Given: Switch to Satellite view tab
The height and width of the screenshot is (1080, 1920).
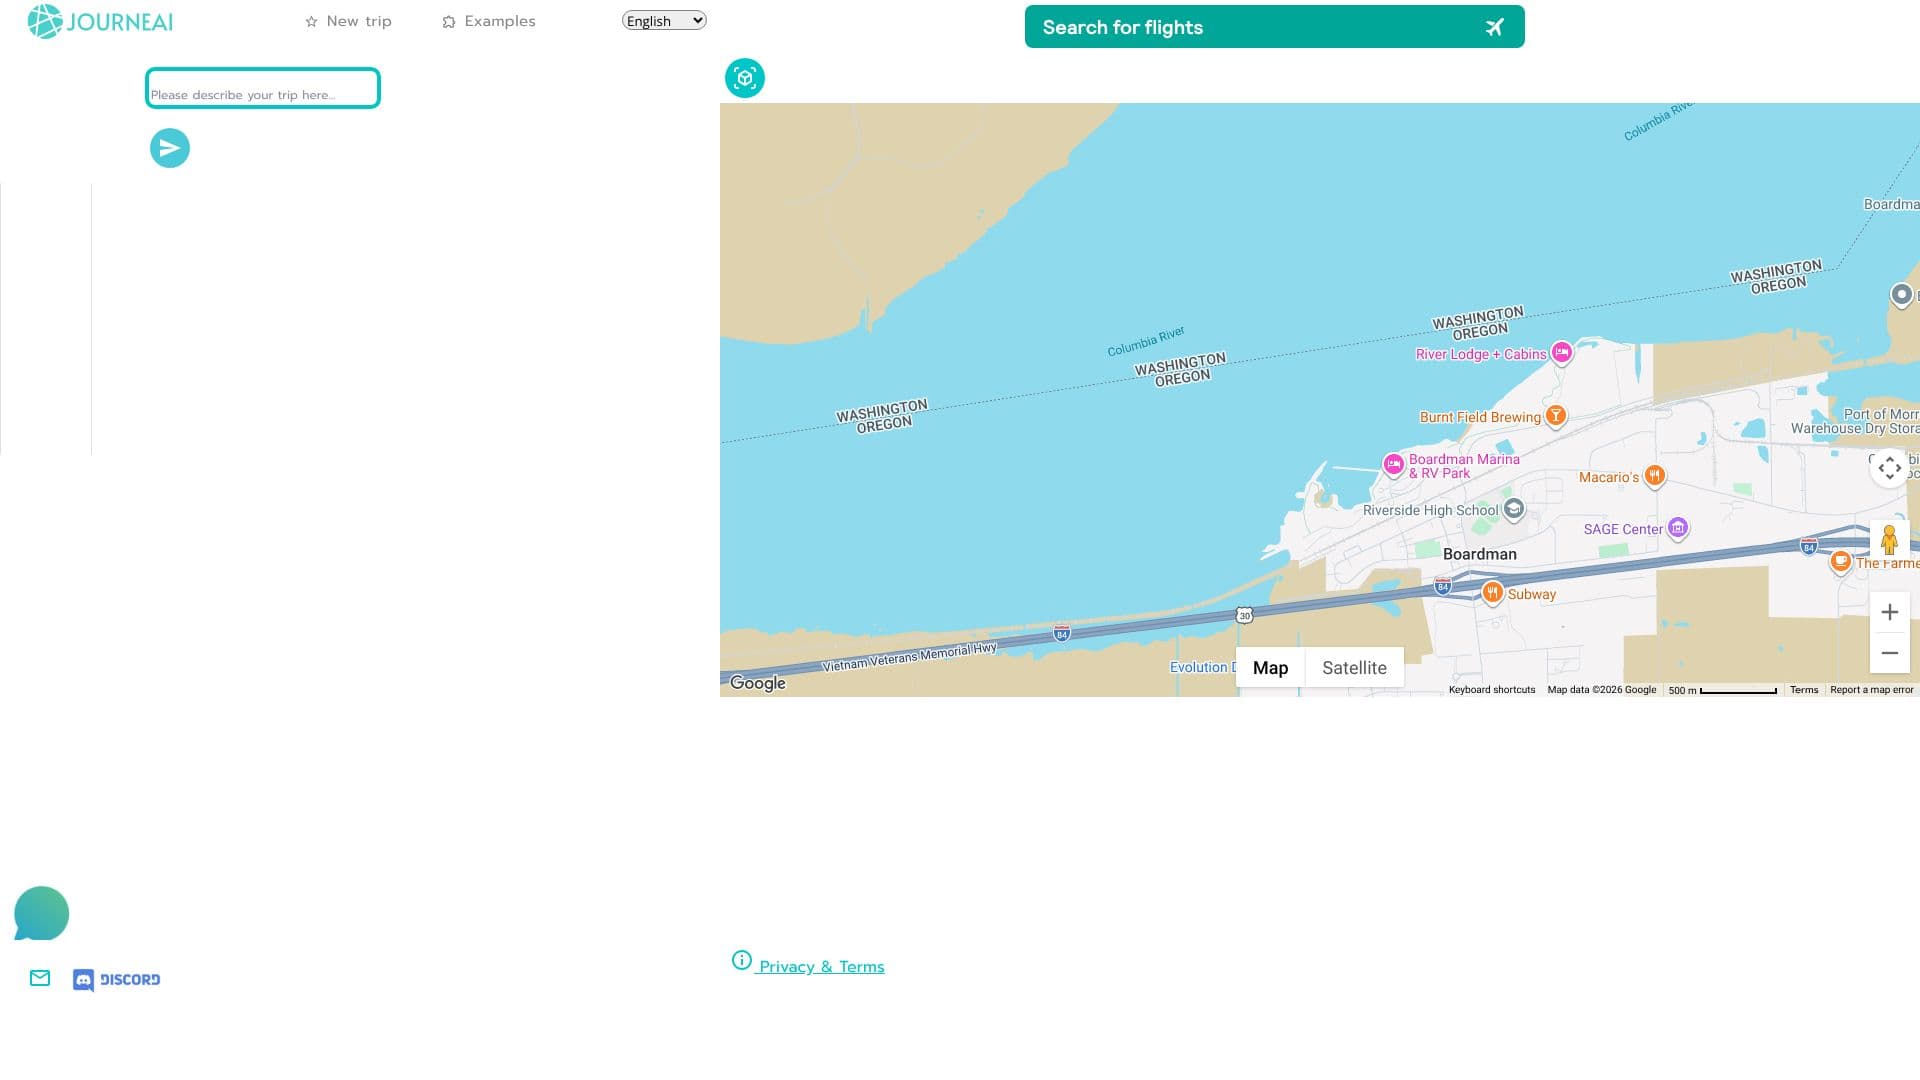Looking at the screenshot, I should pyautogui.click(x=1354, y=668).
